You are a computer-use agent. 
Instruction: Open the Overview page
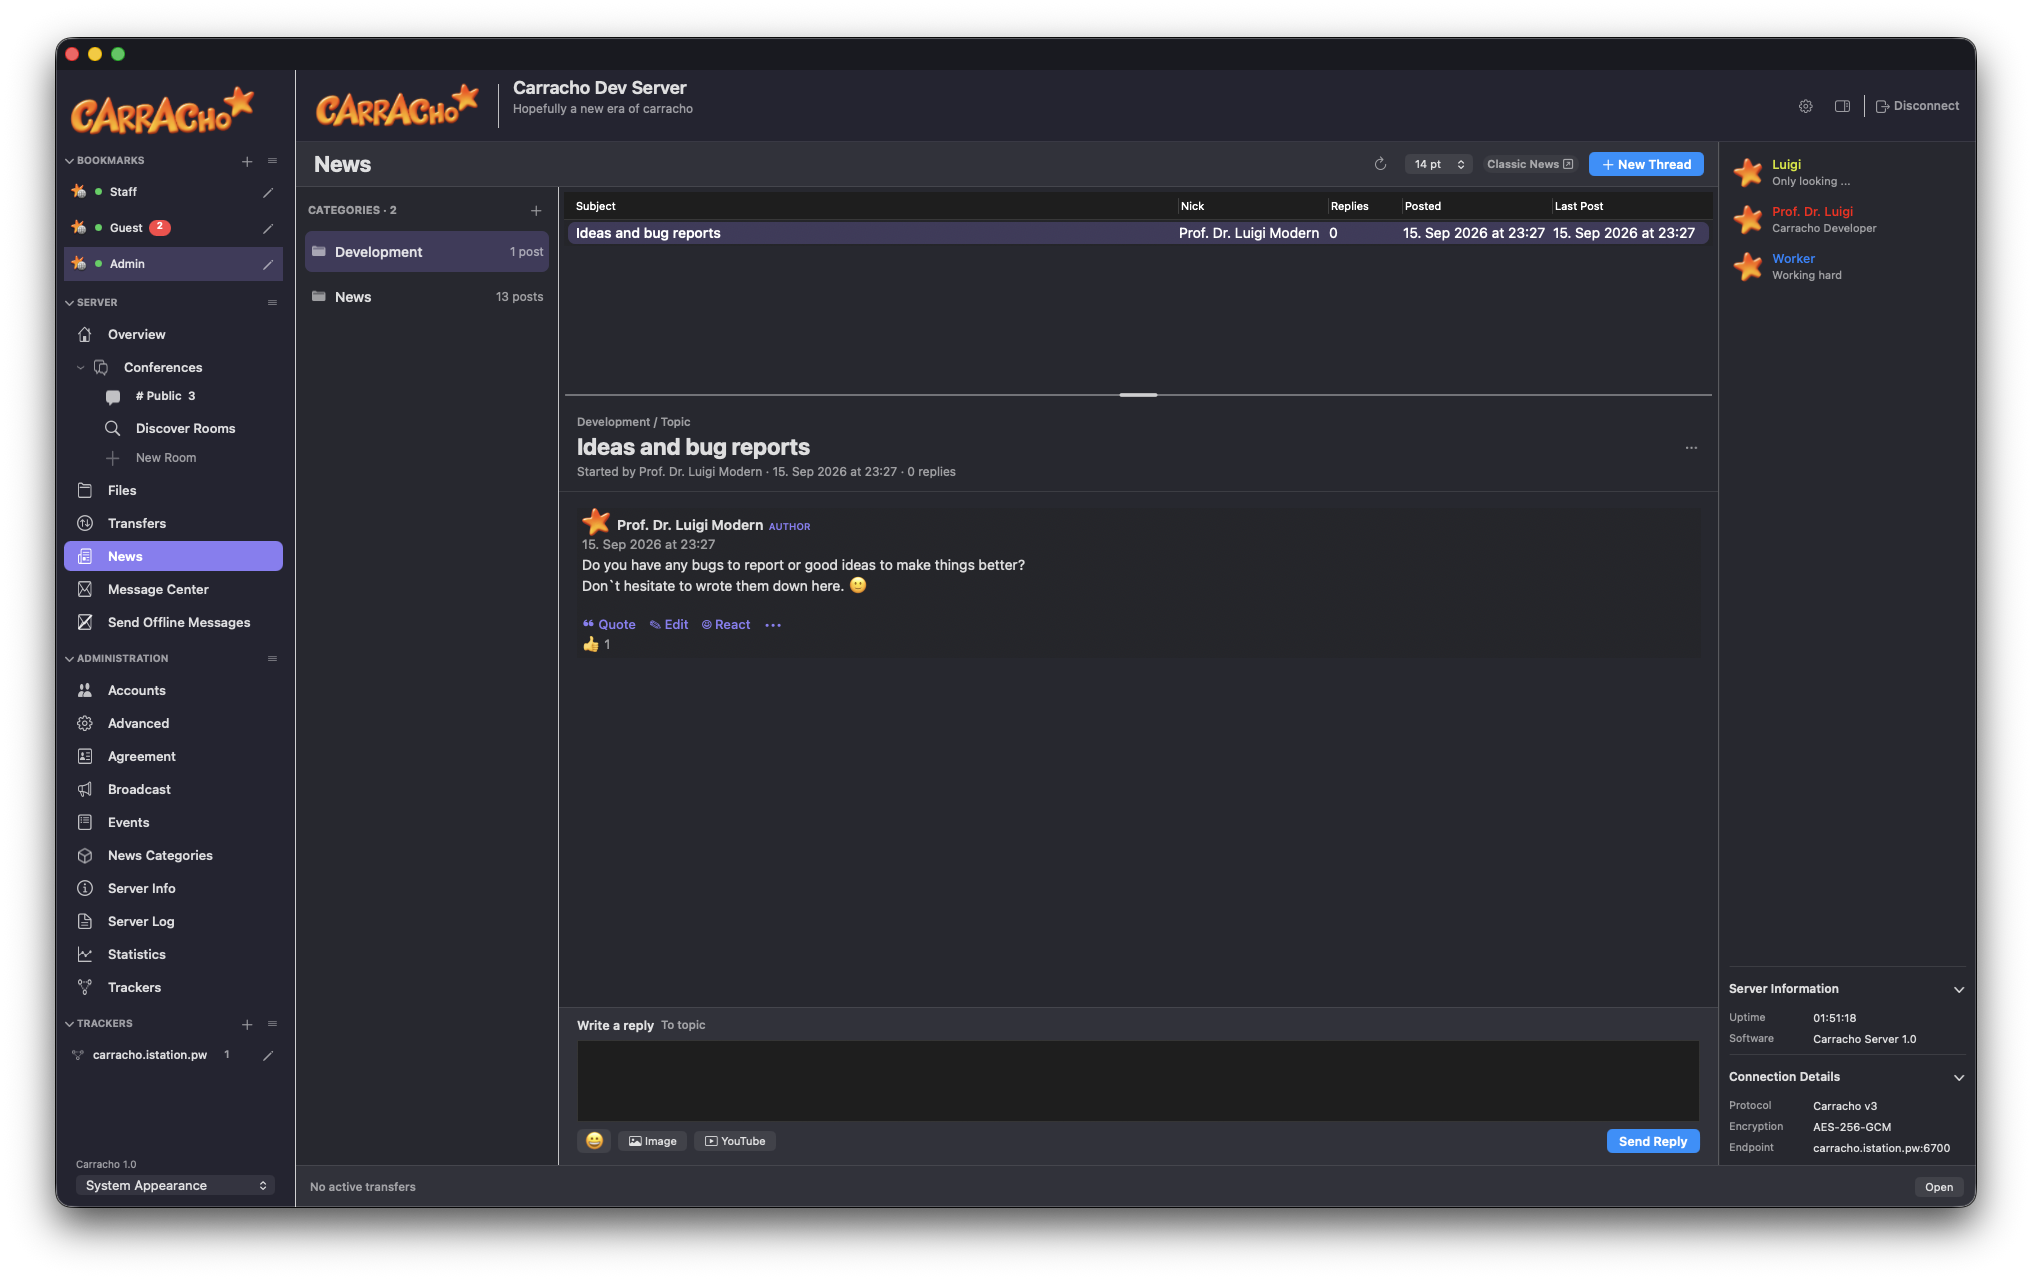pyautogui.click(x=173, y=335)
